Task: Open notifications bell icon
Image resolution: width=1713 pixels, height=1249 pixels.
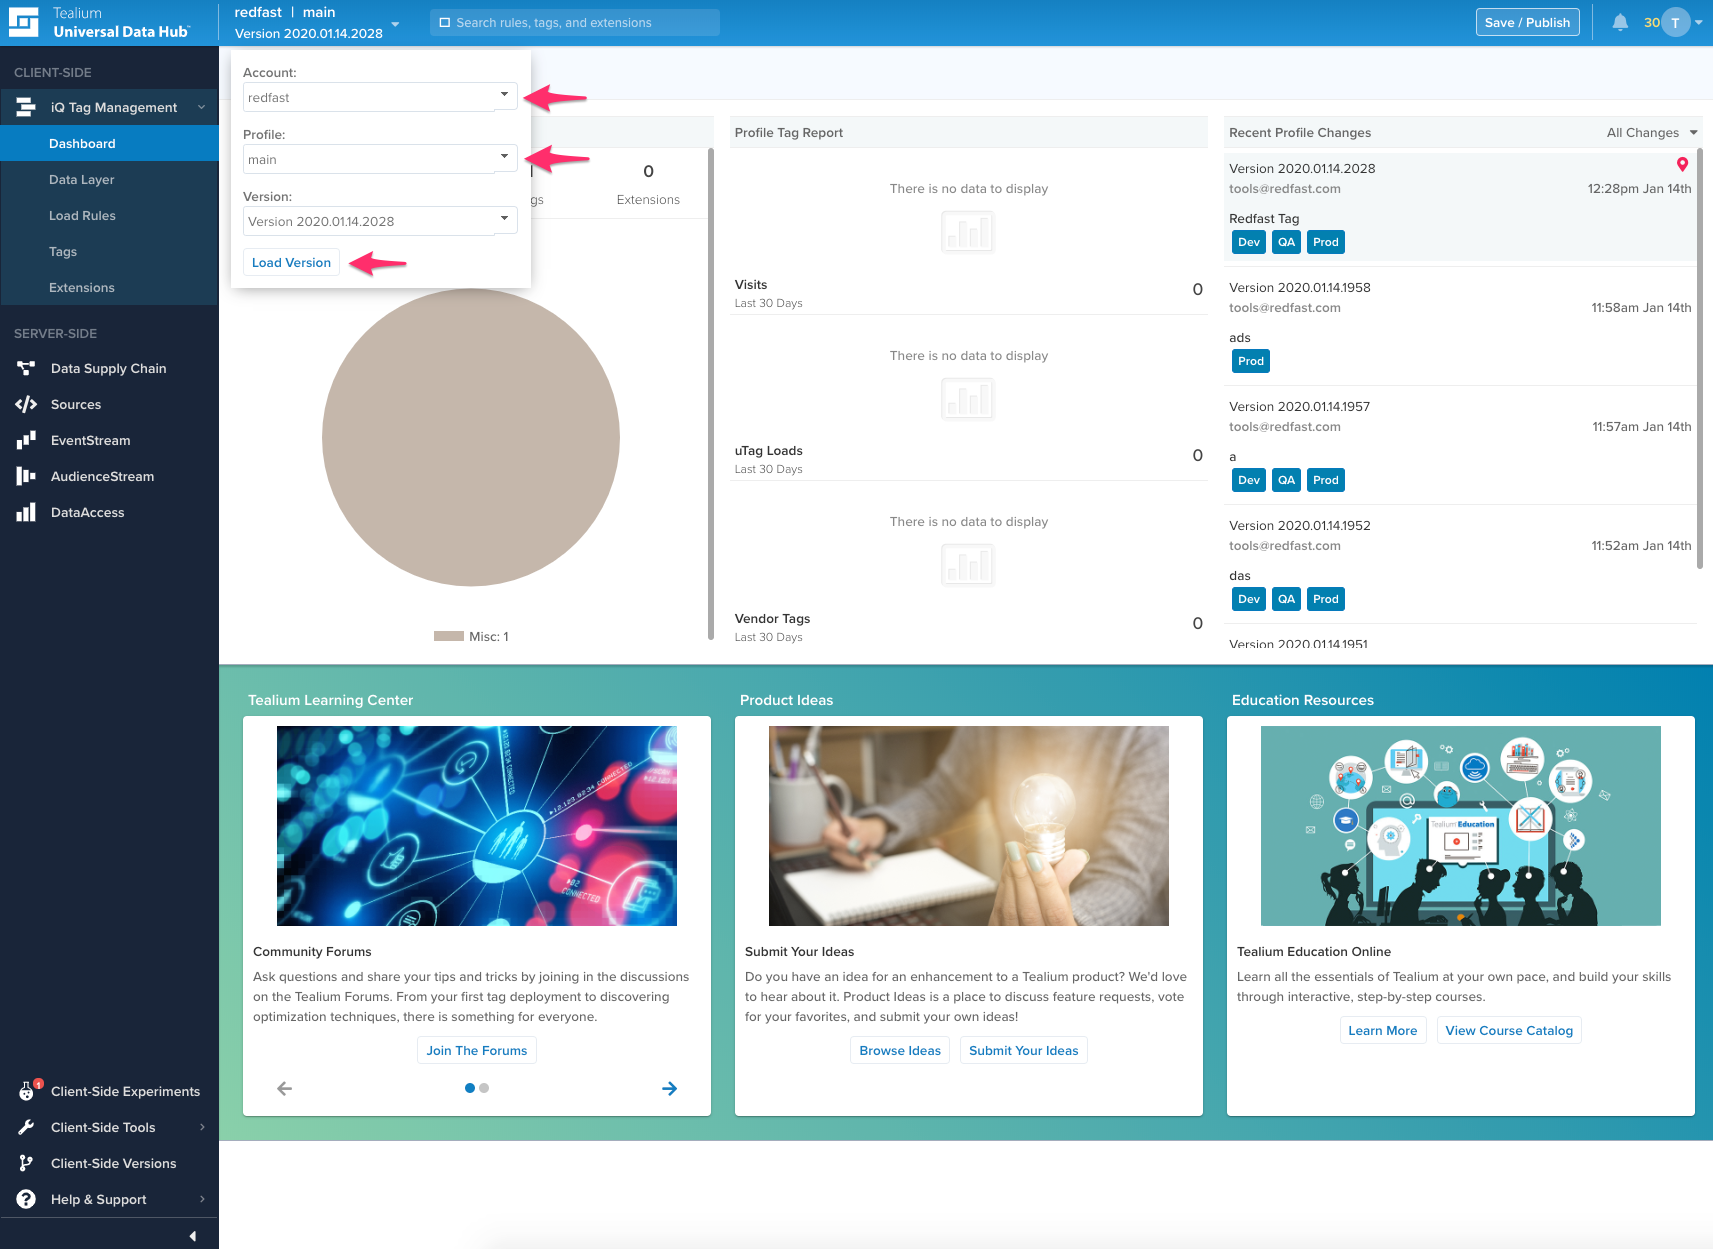Action: tap(1620, 22)
